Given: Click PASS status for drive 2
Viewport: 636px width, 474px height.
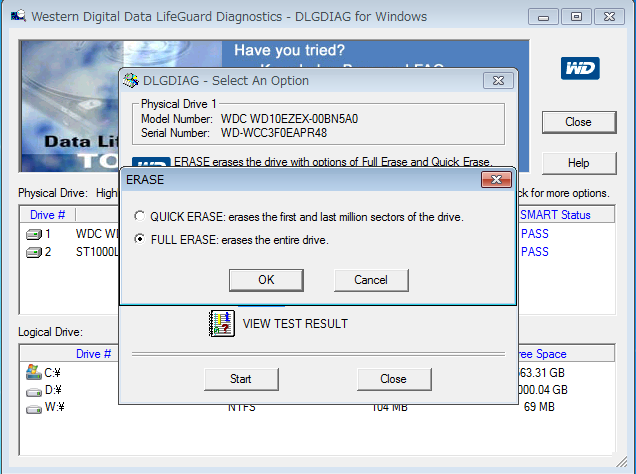Looking at the screenshot, I should pyautogui.click(x=535, y=252).
